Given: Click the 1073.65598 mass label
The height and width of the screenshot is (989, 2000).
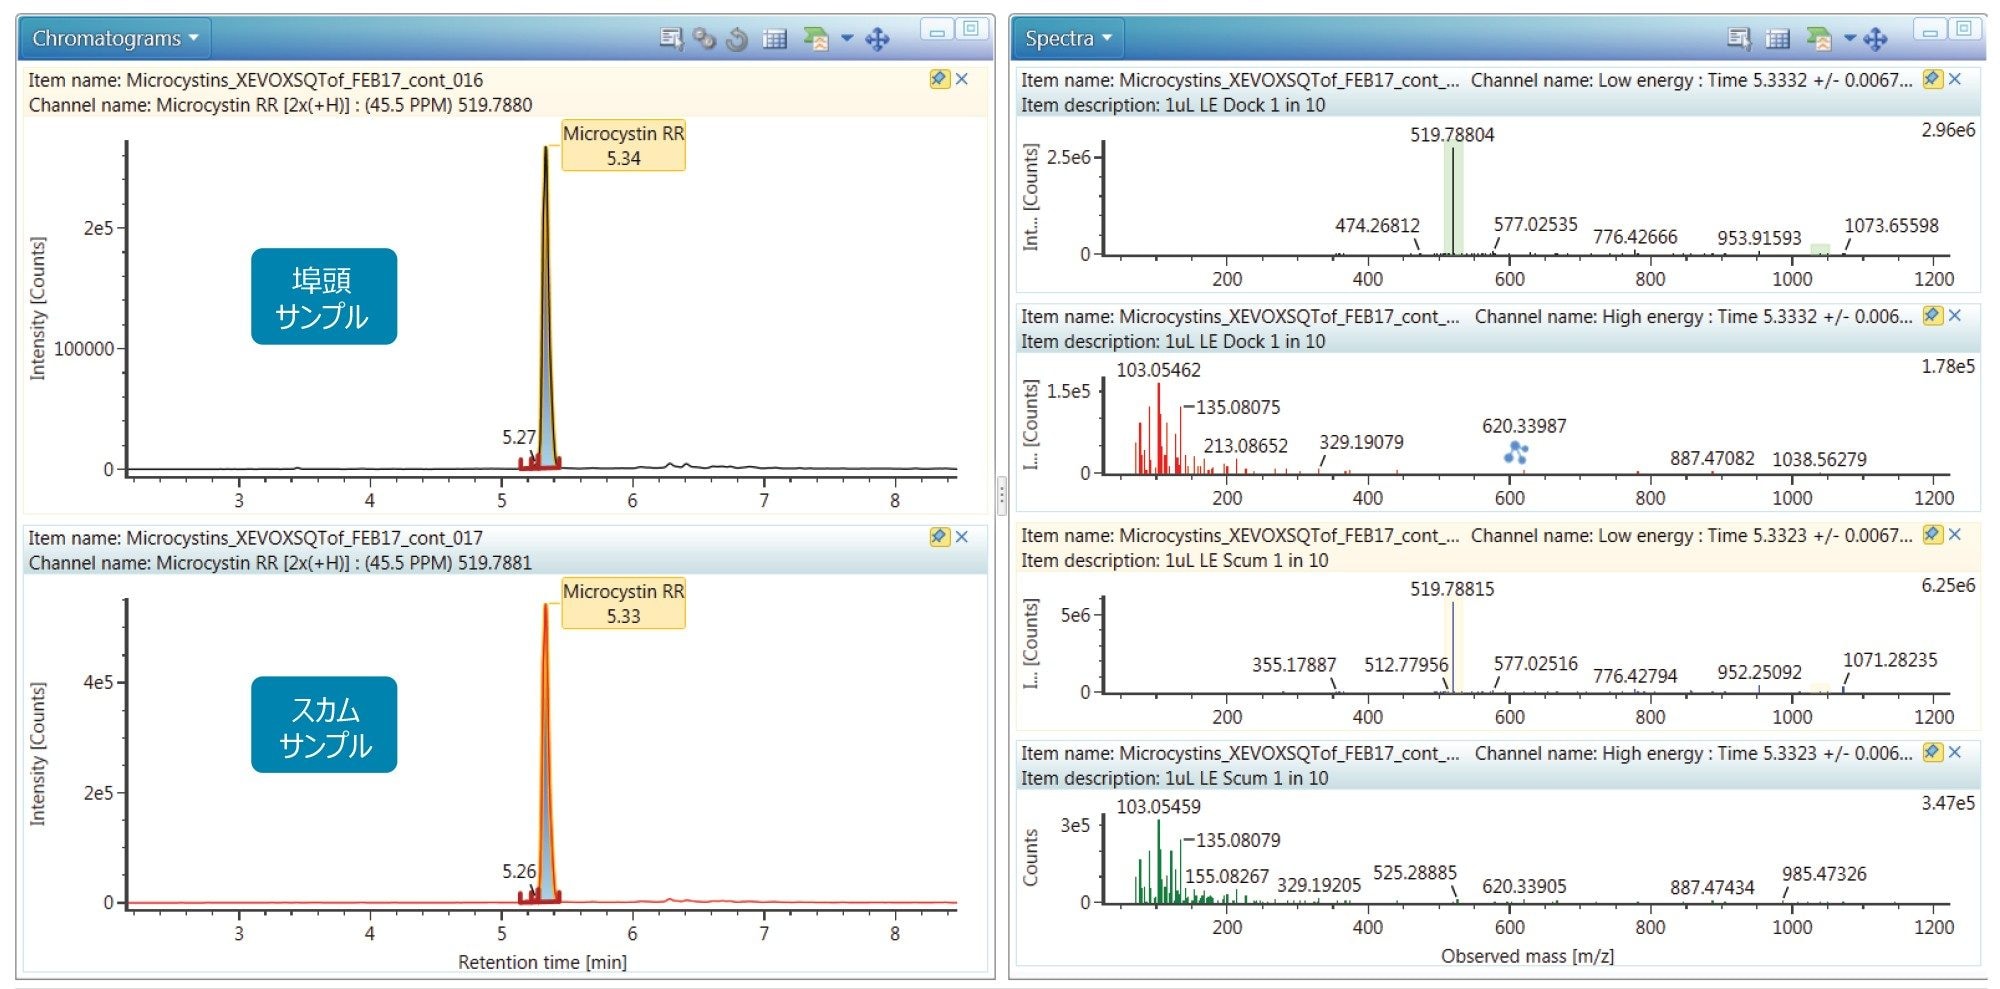Looking at the screenshot, I should point(1891,226).
